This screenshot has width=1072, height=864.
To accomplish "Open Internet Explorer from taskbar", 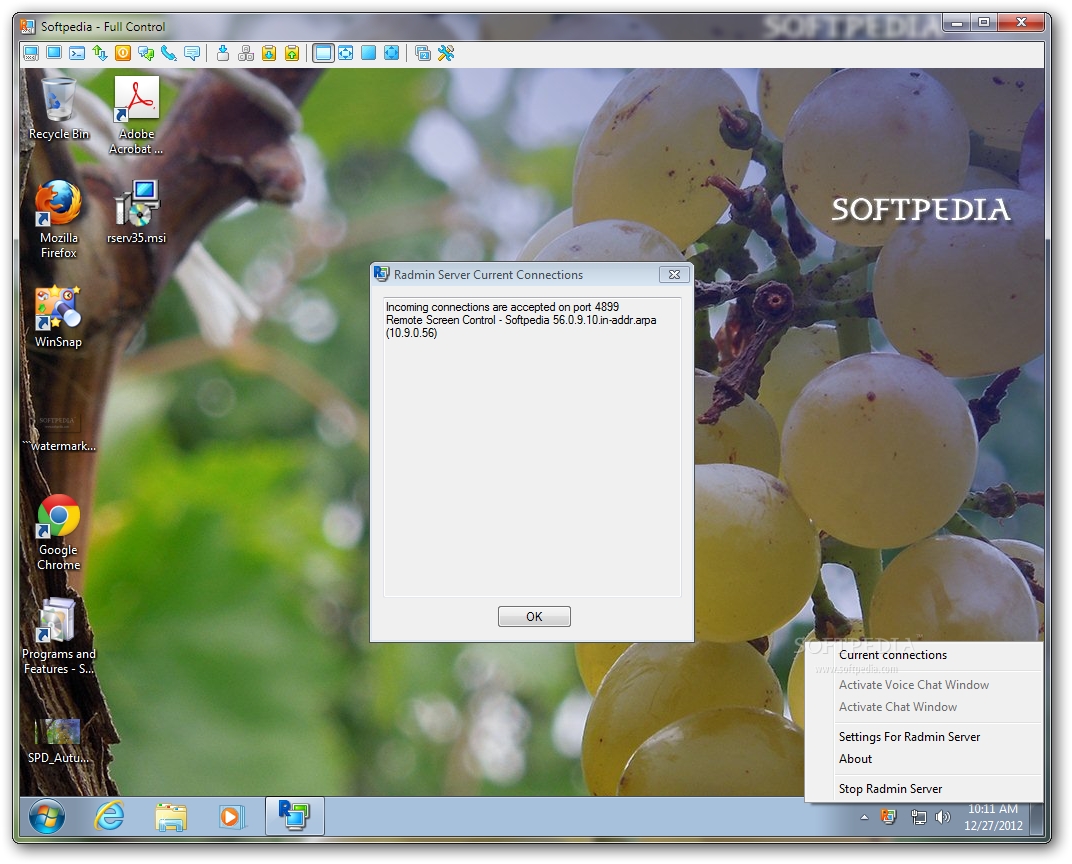I will [x=109, y=816].
